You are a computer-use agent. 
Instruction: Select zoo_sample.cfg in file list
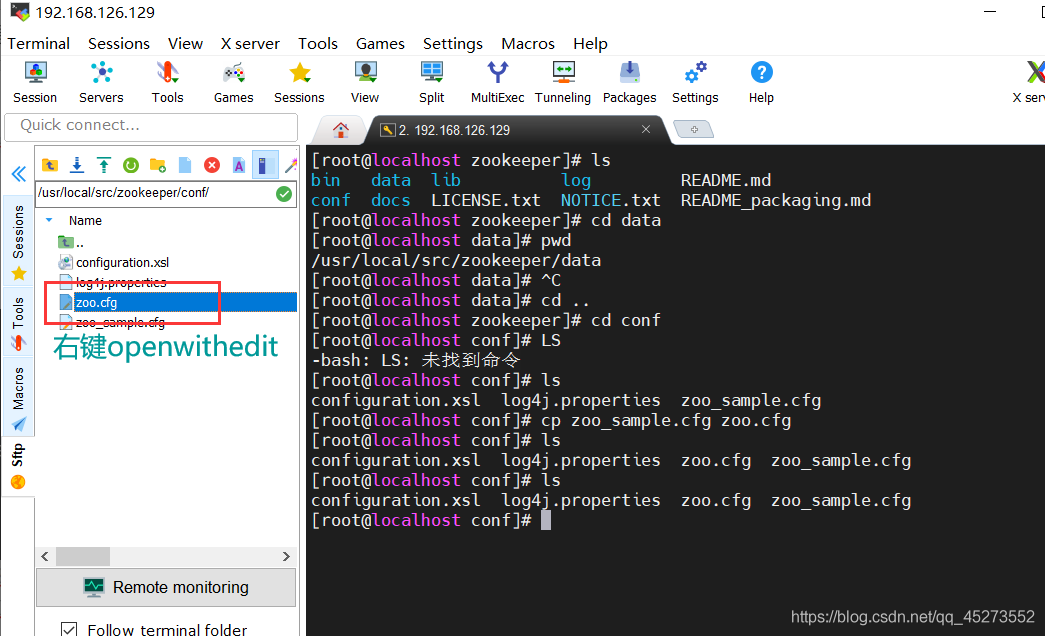(113, 323)
